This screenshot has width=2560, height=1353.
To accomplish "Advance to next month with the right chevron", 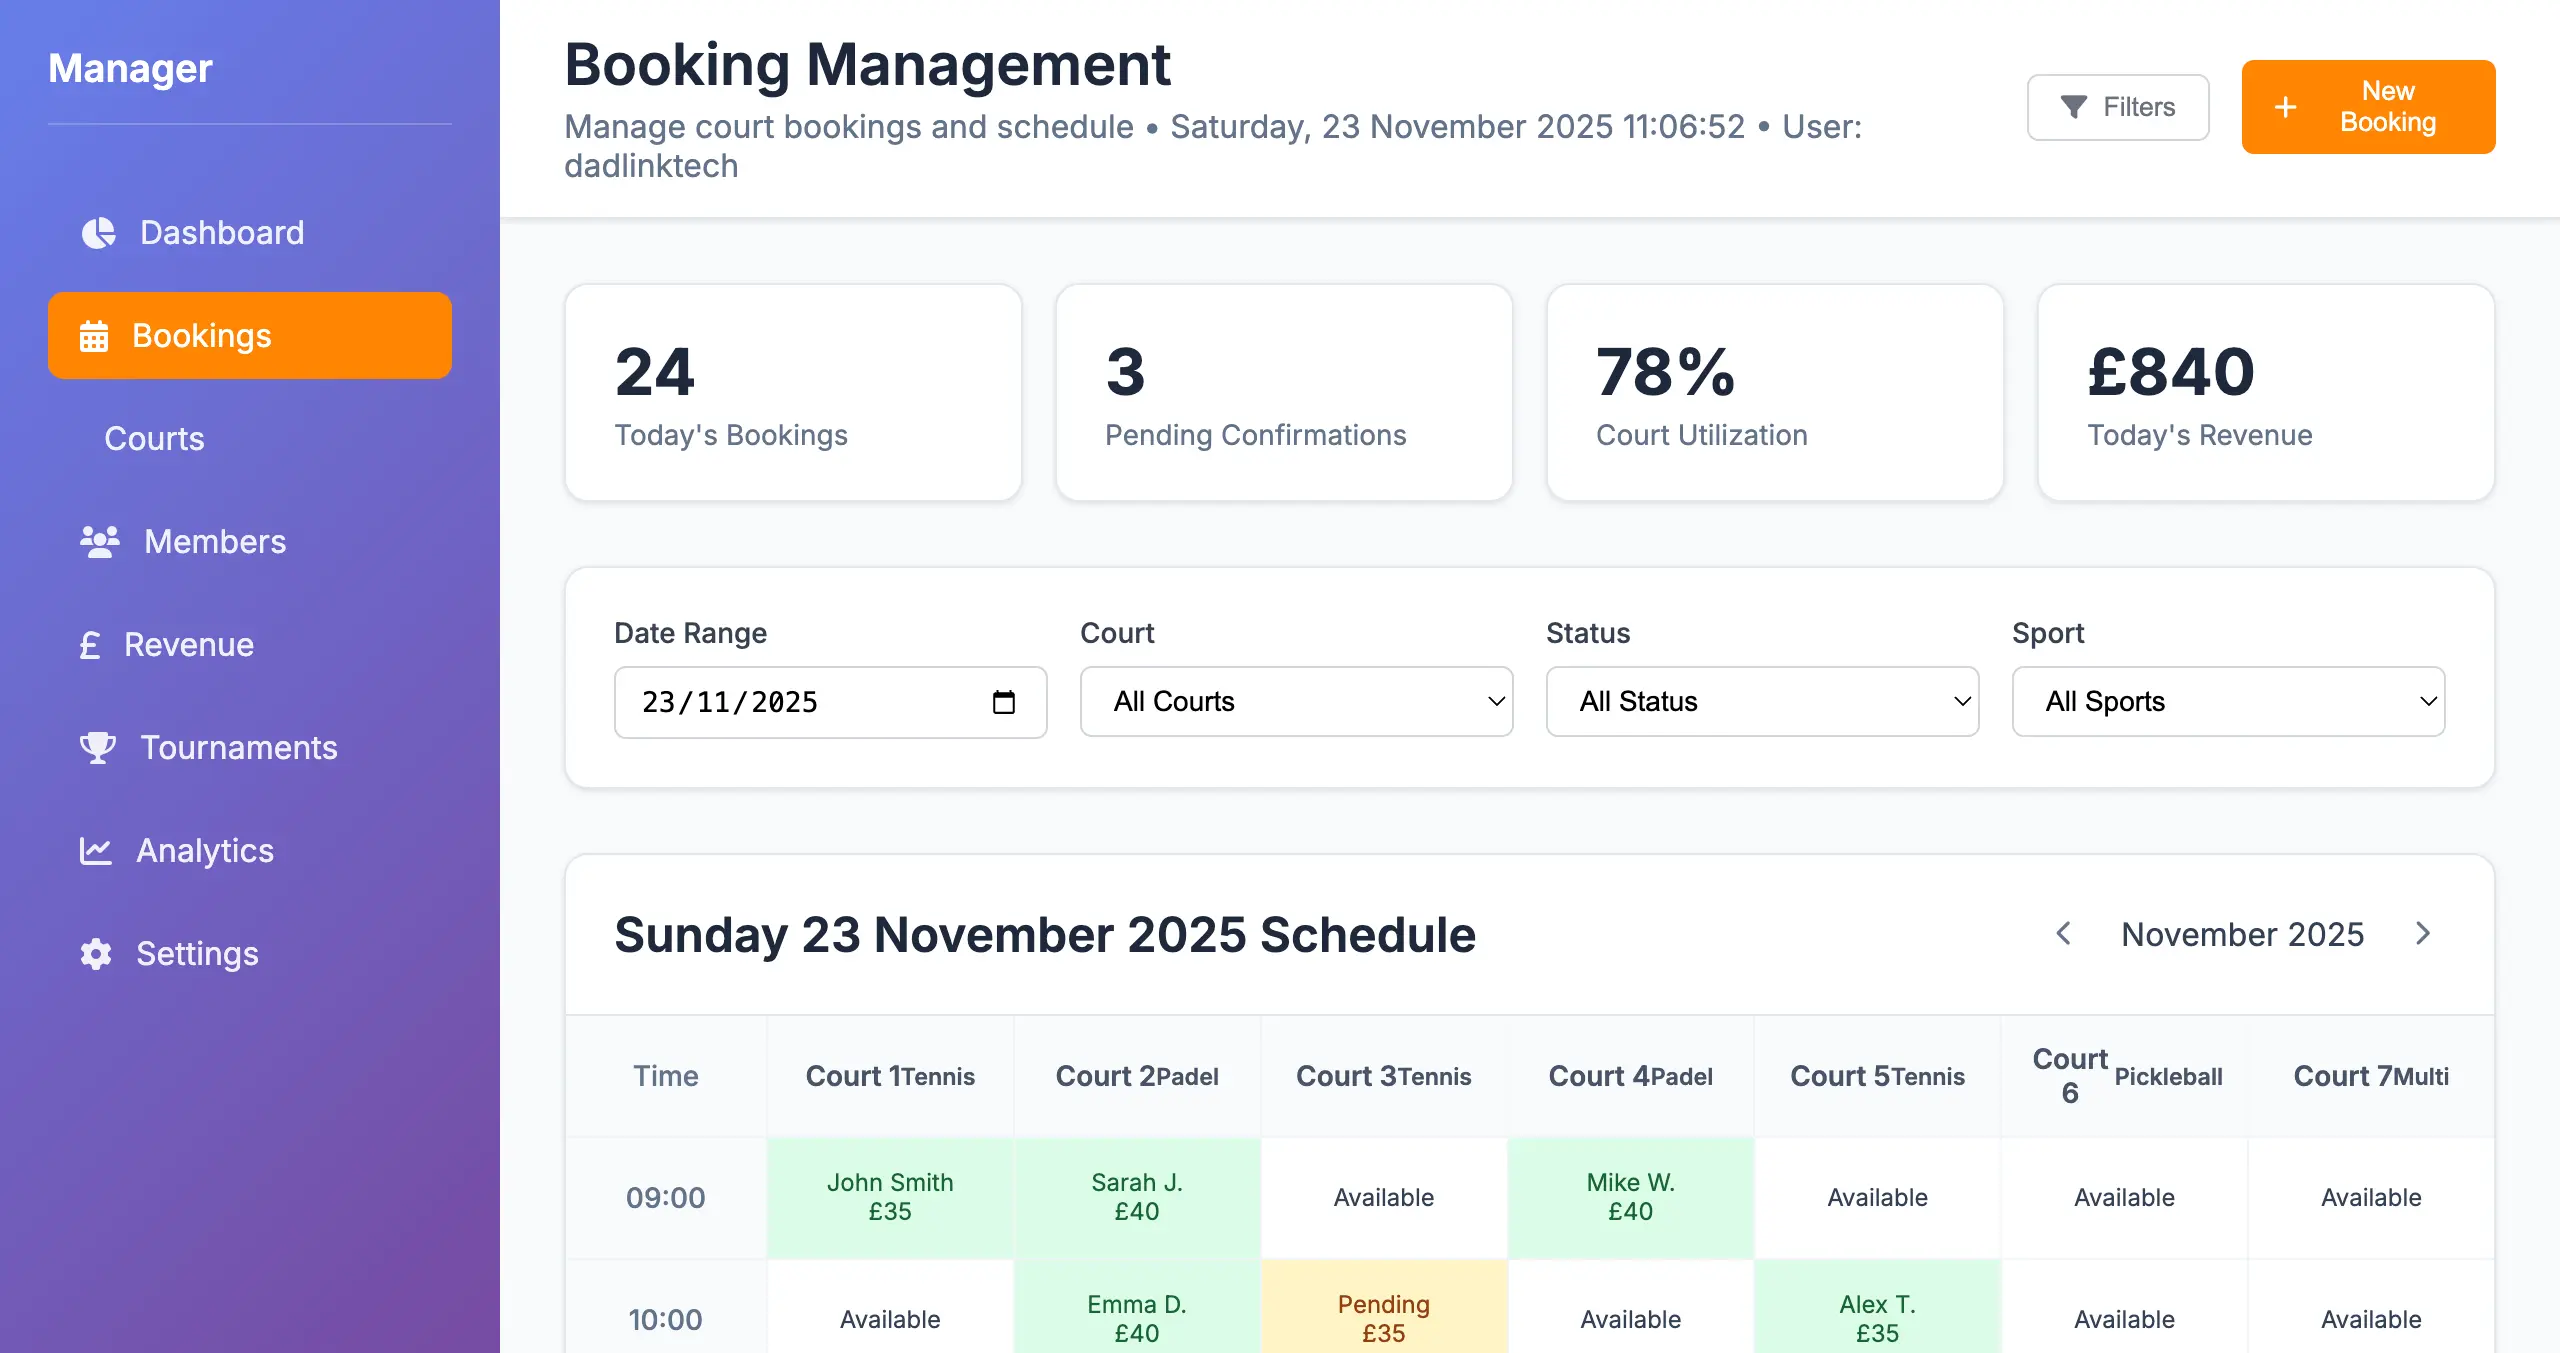I will coord(2423,934).
